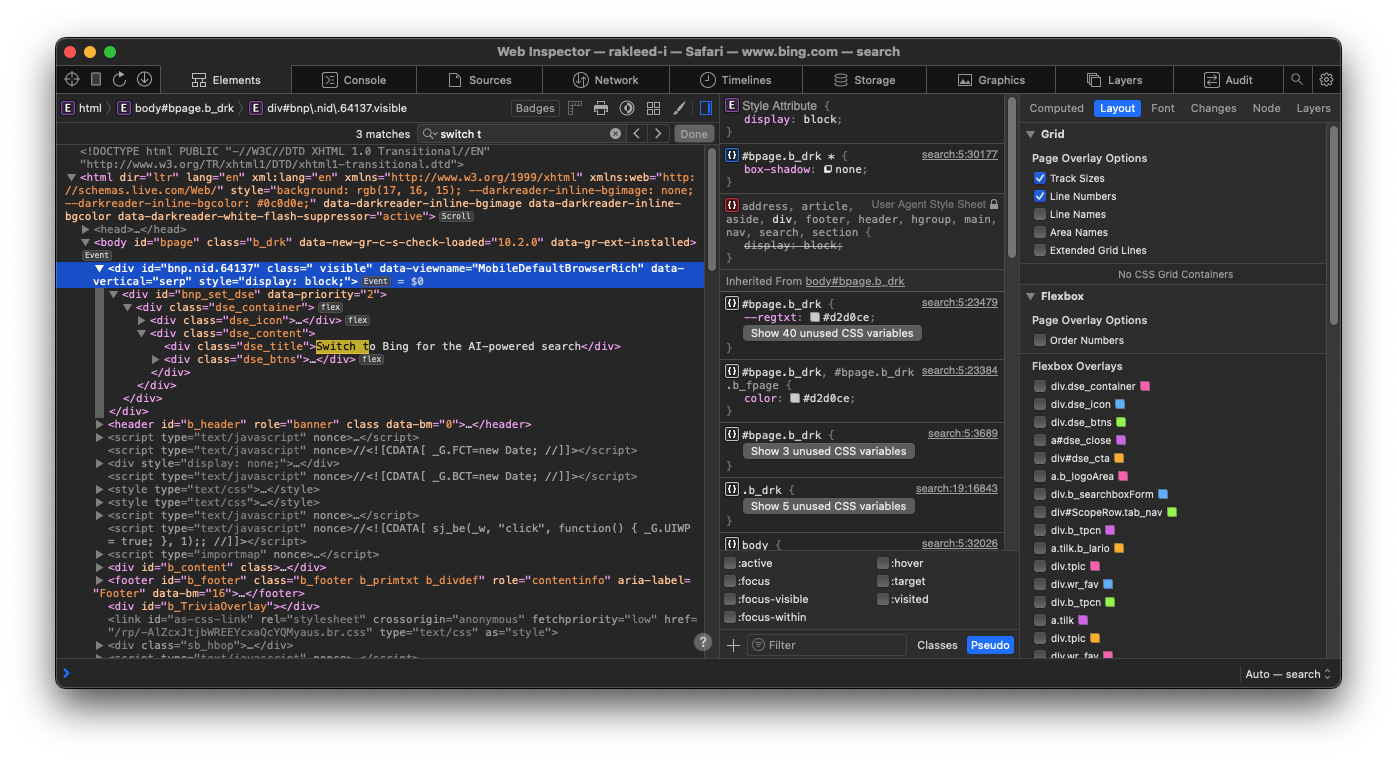Go to the previous search match arrow
The width and height of the screenshot is (1397, 762).
(x=637, y=133)
